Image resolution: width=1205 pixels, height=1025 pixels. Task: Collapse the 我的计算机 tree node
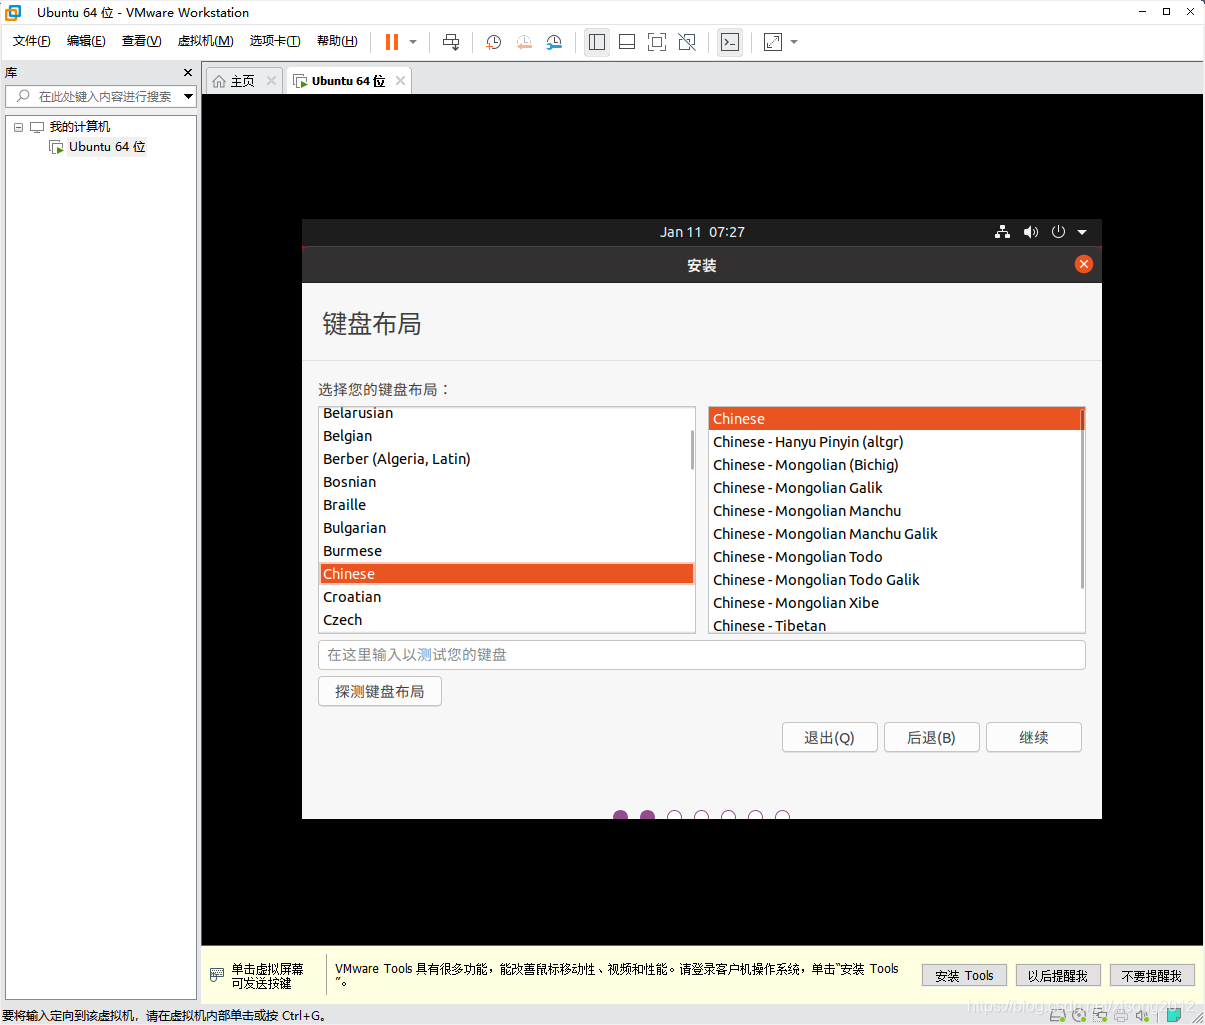[18, 127]
